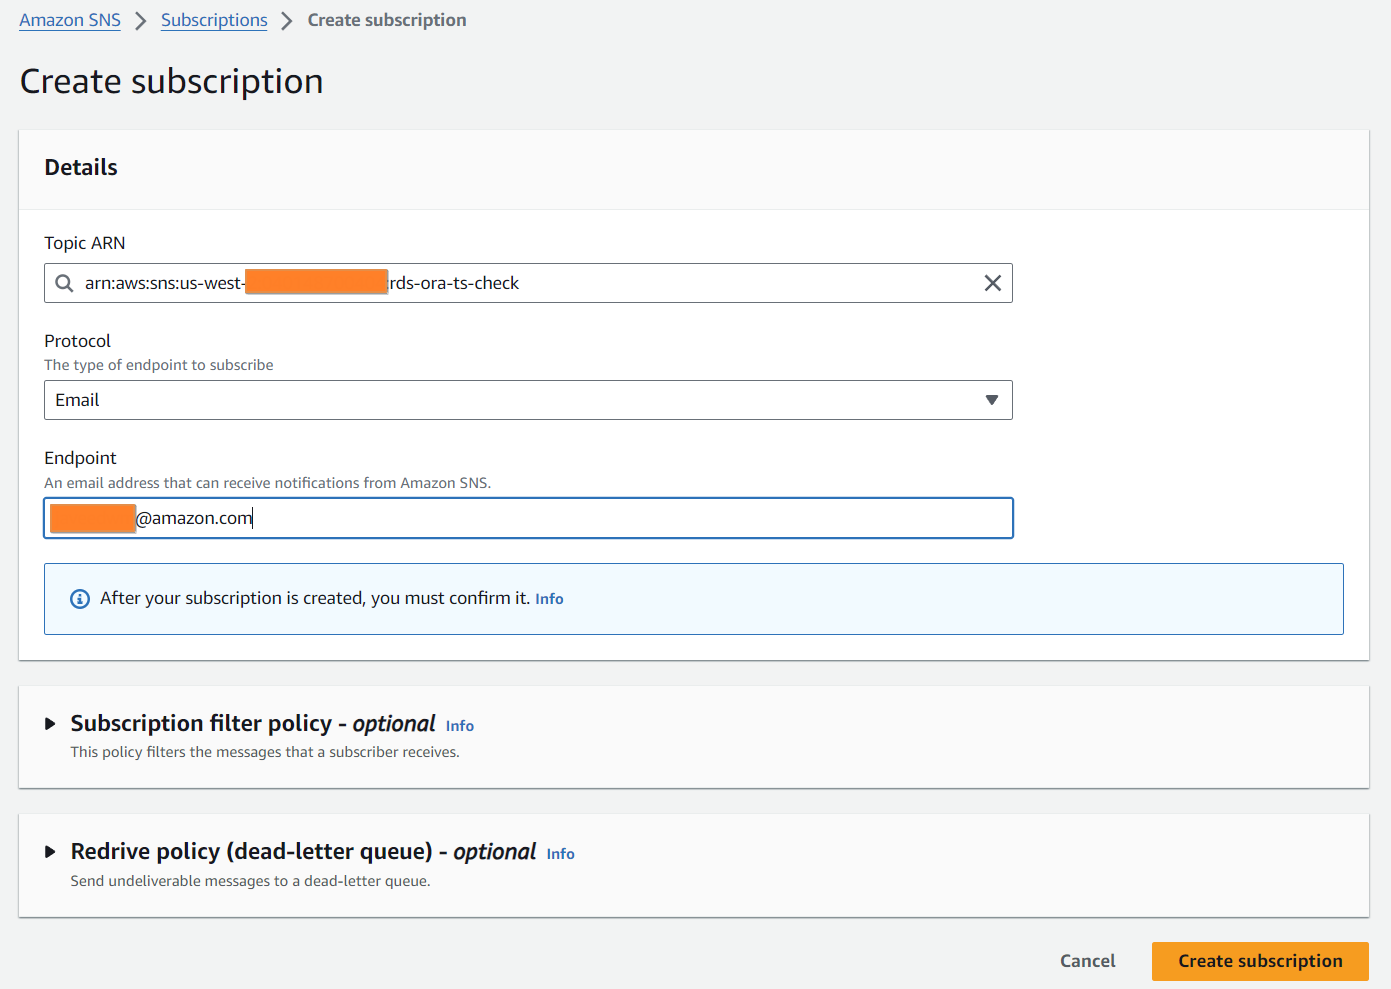Open Info link beside Redrive policy
Screen dimensions: 1391x989
[560, 854]
